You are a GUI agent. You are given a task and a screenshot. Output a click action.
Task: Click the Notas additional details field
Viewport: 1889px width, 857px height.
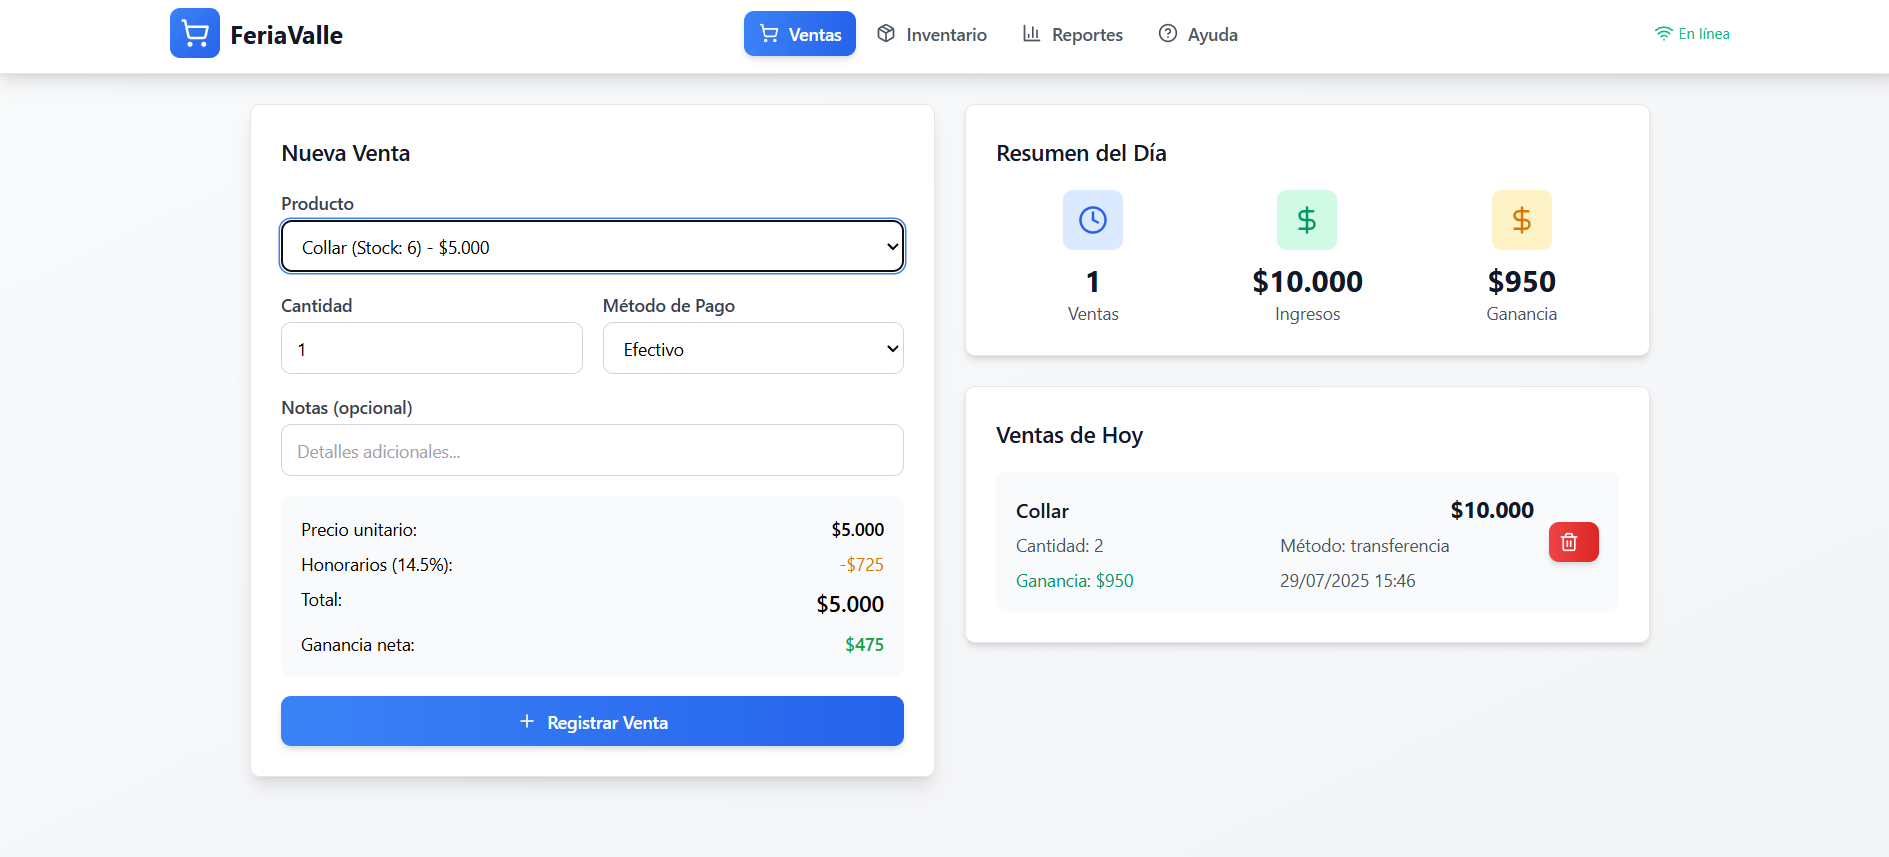(592, 451)
